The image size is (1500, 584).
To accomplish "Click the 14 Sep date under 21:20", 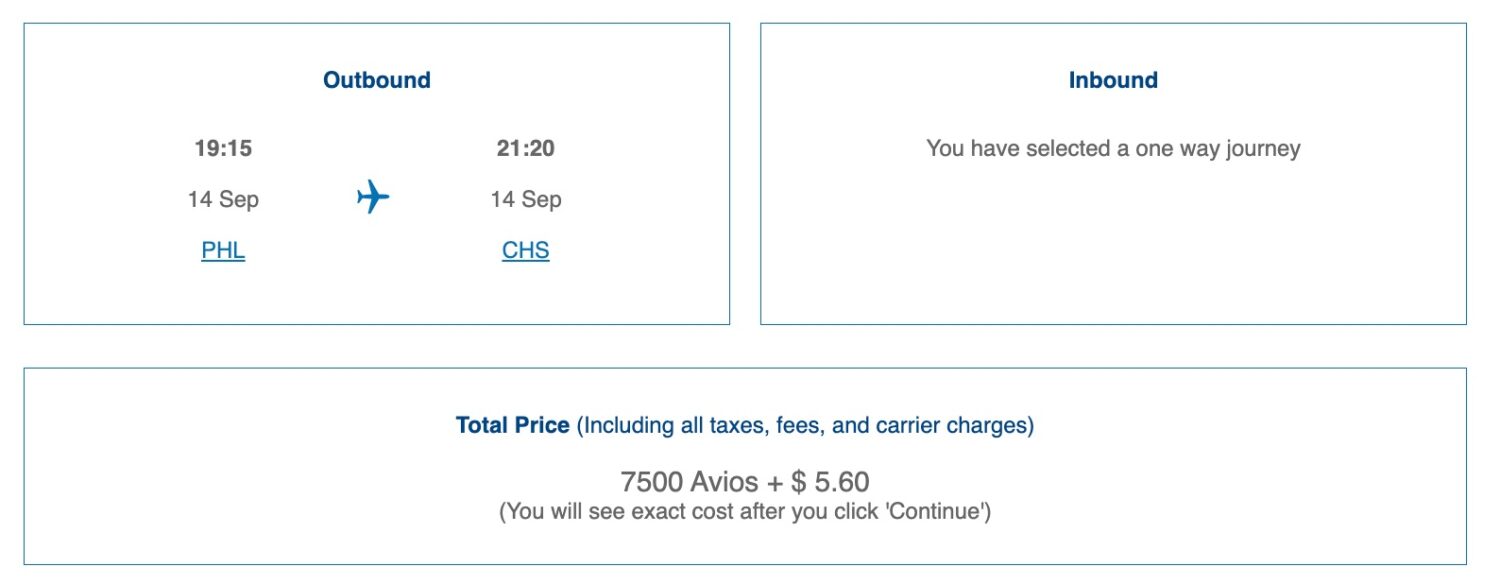I will coord(526,199).
